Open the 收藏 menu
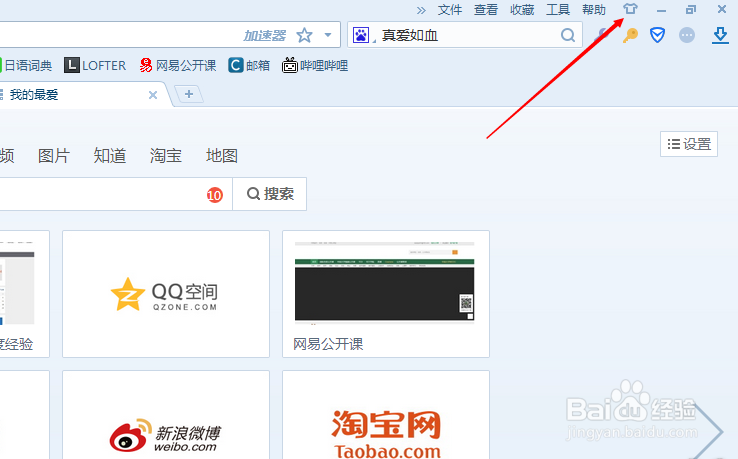738x459 pixels. tap(522, 10)
